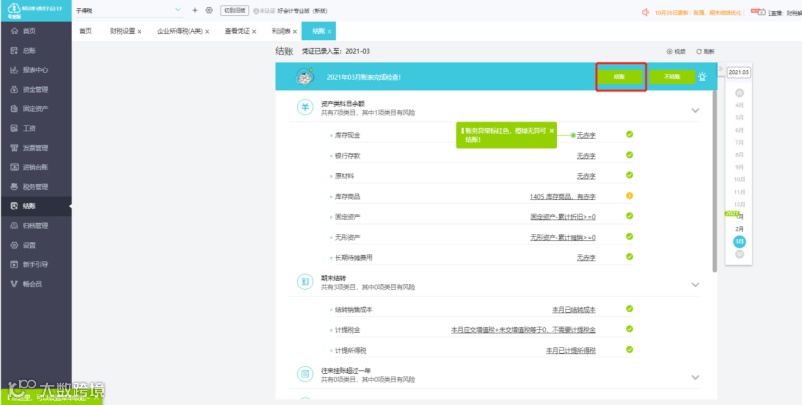Screen dimensions: 802x405
Task: Click the 2021.03 period input field
Action: pos(739,72)
